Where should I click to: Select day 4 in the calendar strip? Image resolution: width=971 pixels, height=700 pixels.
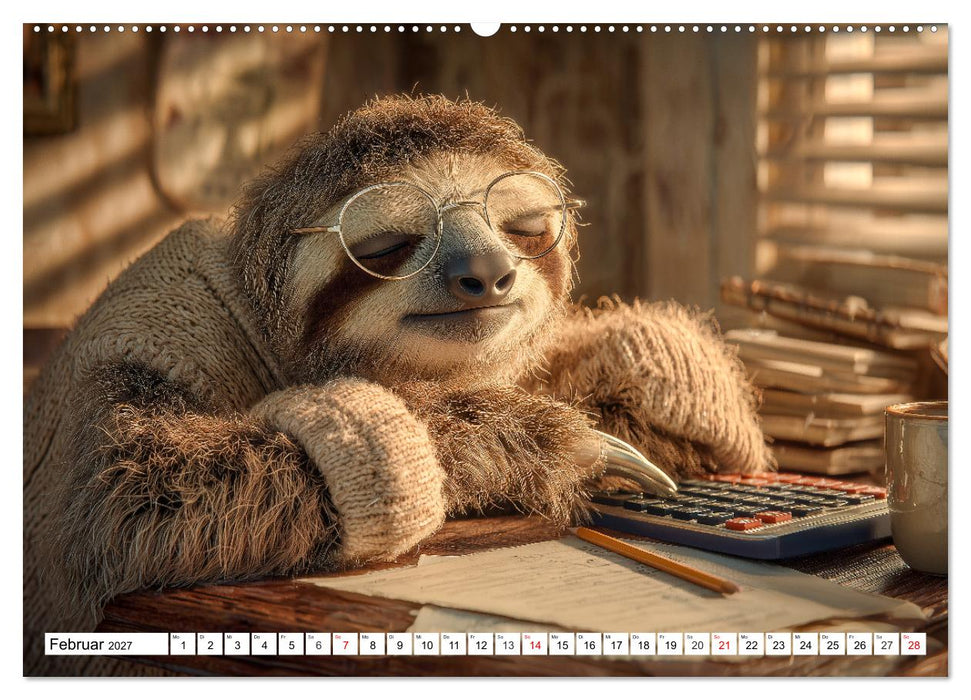pyautogui.click(x=264, y=644)
